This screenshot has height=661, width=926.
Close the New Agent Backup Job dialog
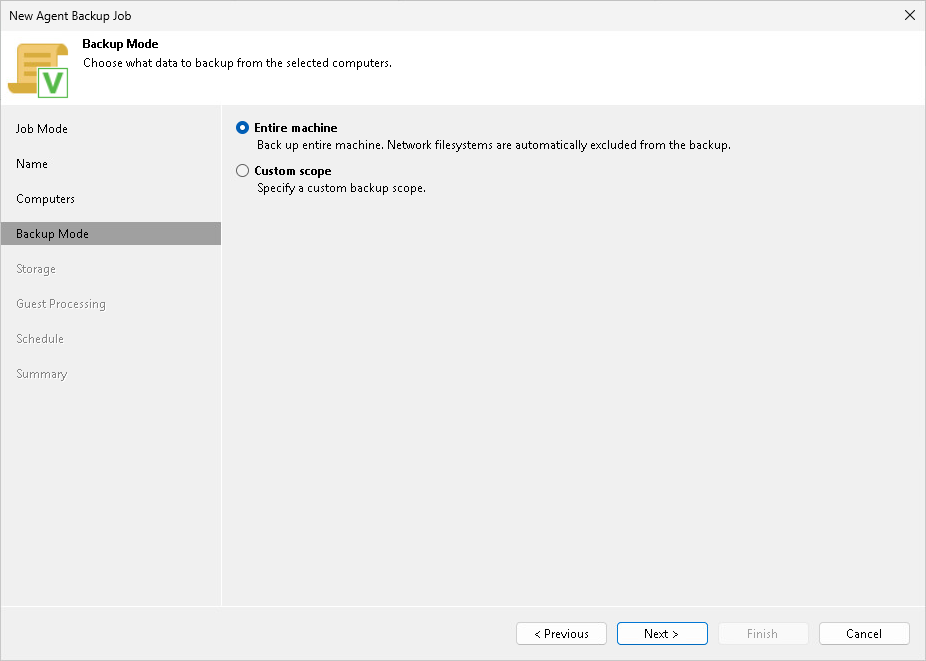point(909,15)
